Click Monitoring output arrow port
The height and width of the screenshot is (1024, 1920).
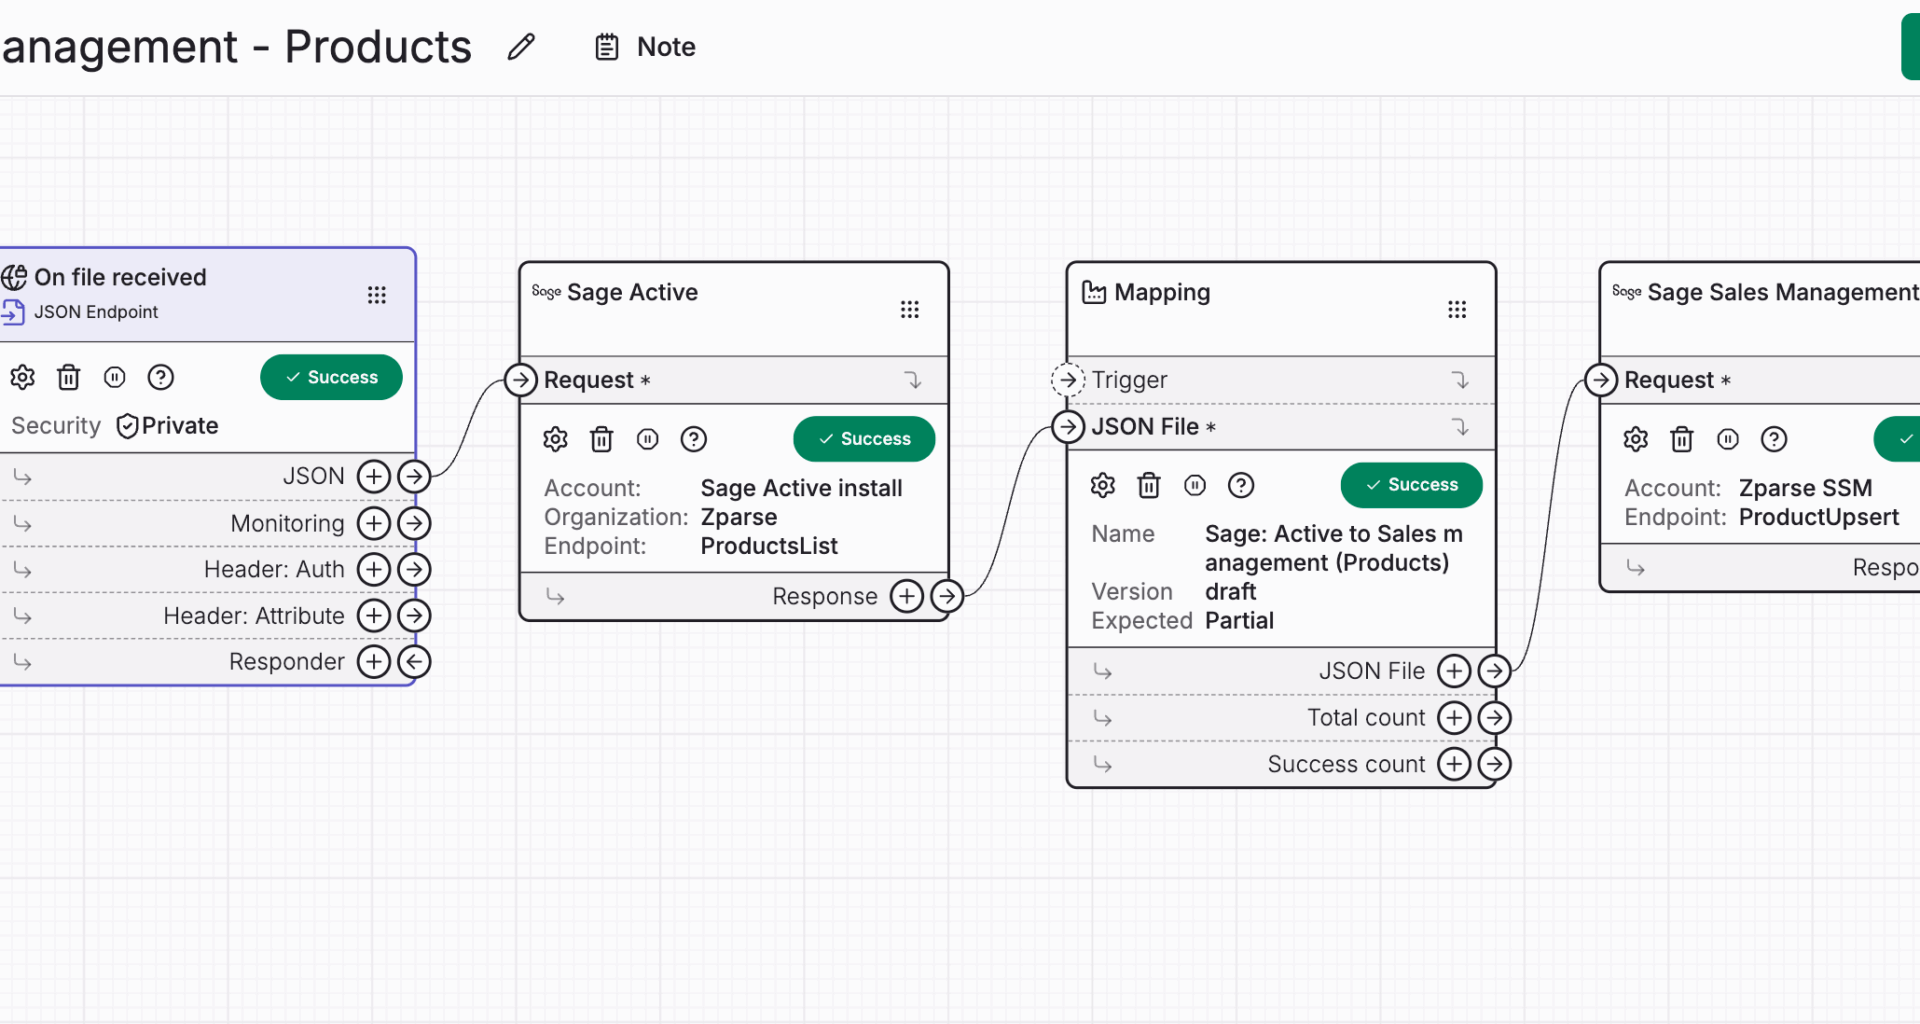[x=414, y=523]
